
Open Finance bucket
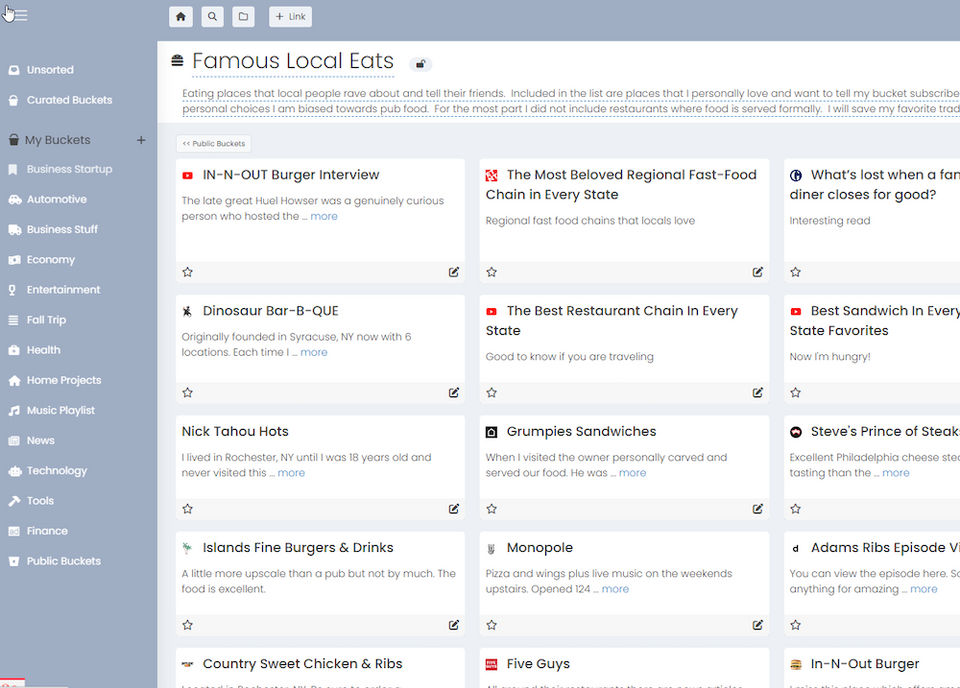47,531
